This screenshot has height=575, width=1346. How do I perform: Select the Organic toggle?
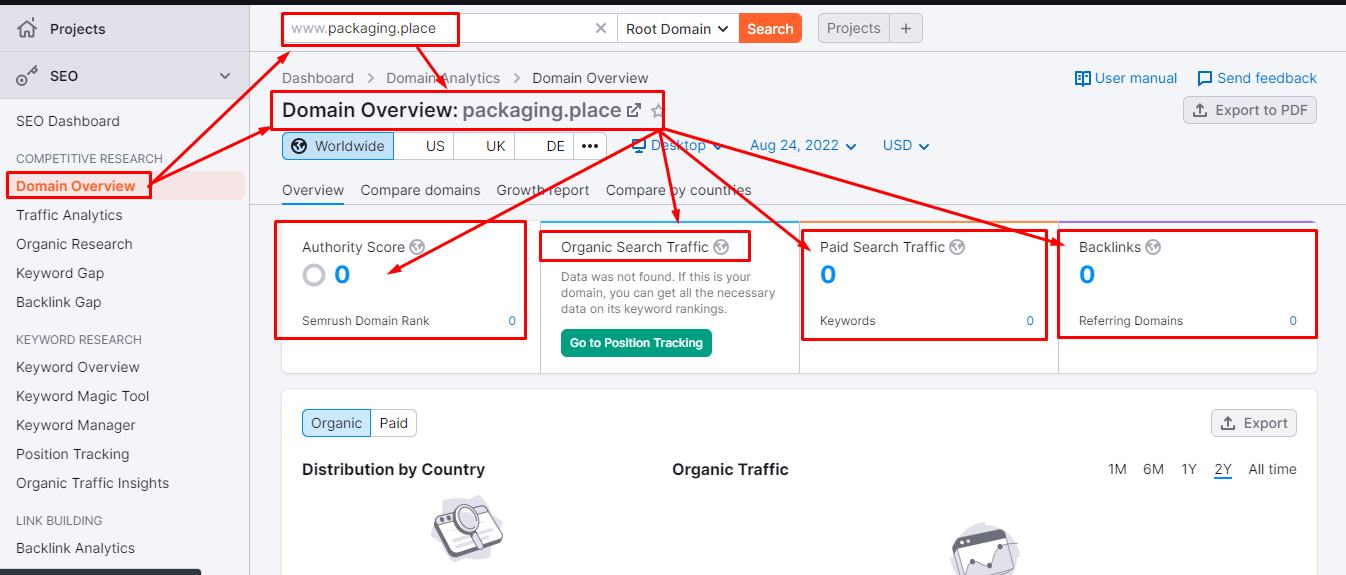point(336,423)
